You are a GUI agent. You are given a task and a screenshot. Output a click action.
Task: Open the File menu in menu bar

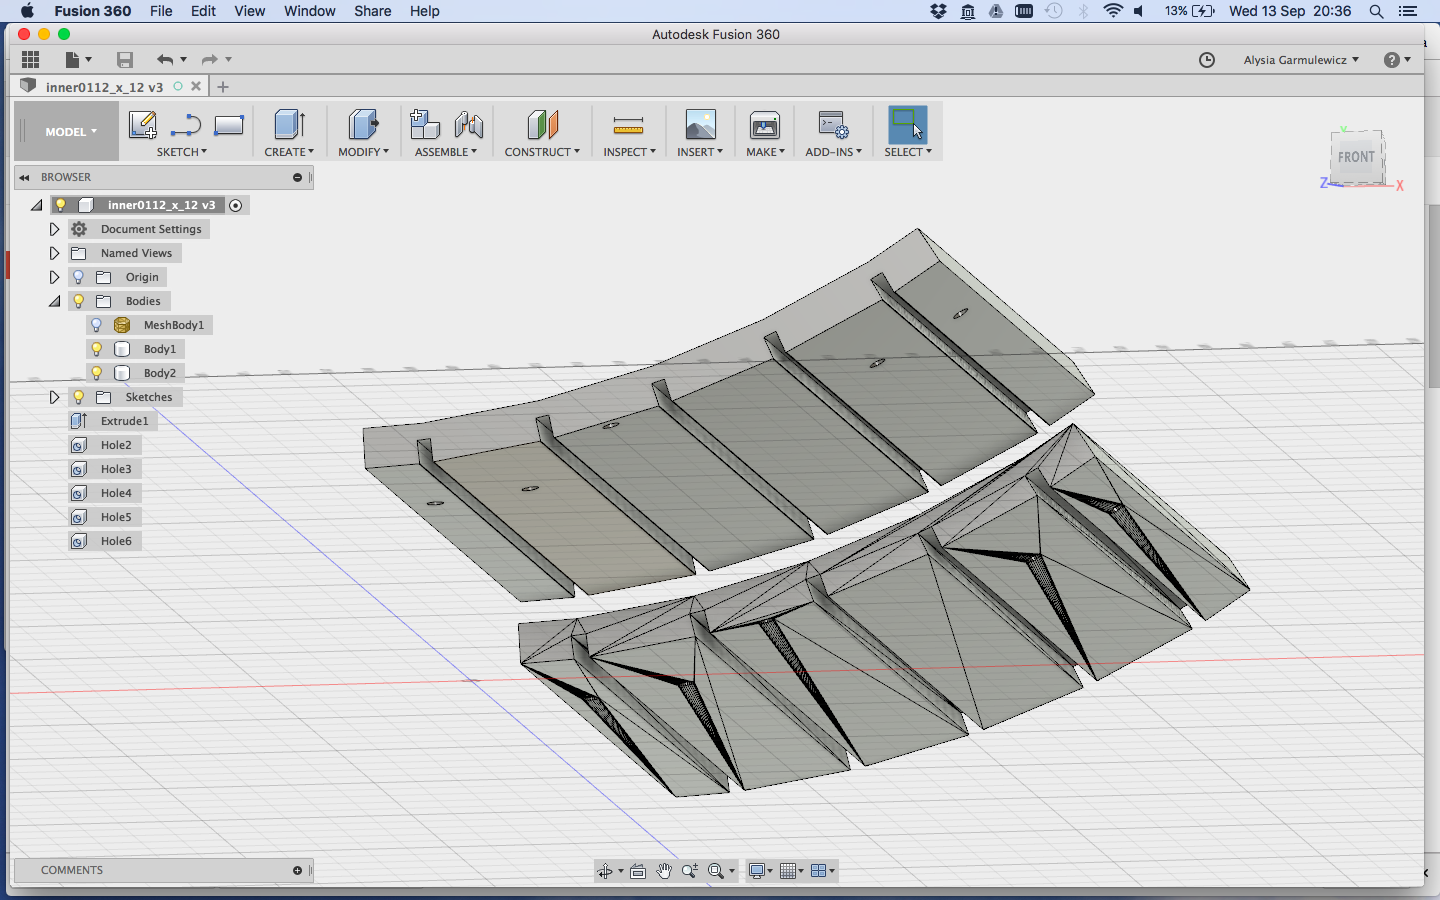click(x=161, y=11)
